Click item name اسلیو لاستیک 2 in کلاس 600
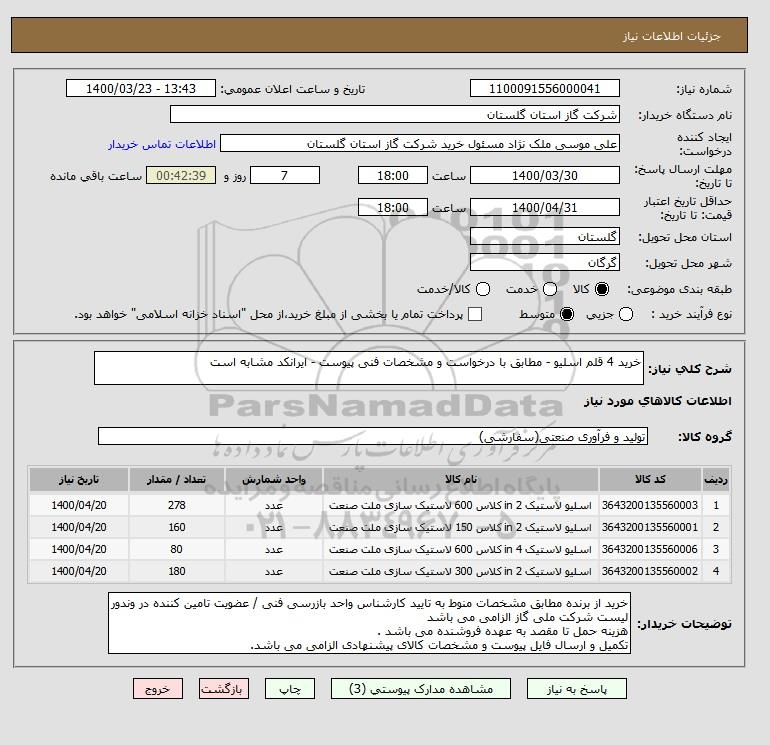Image resolution: width=770 pixels, height=745 pixels. click(461, 505)
